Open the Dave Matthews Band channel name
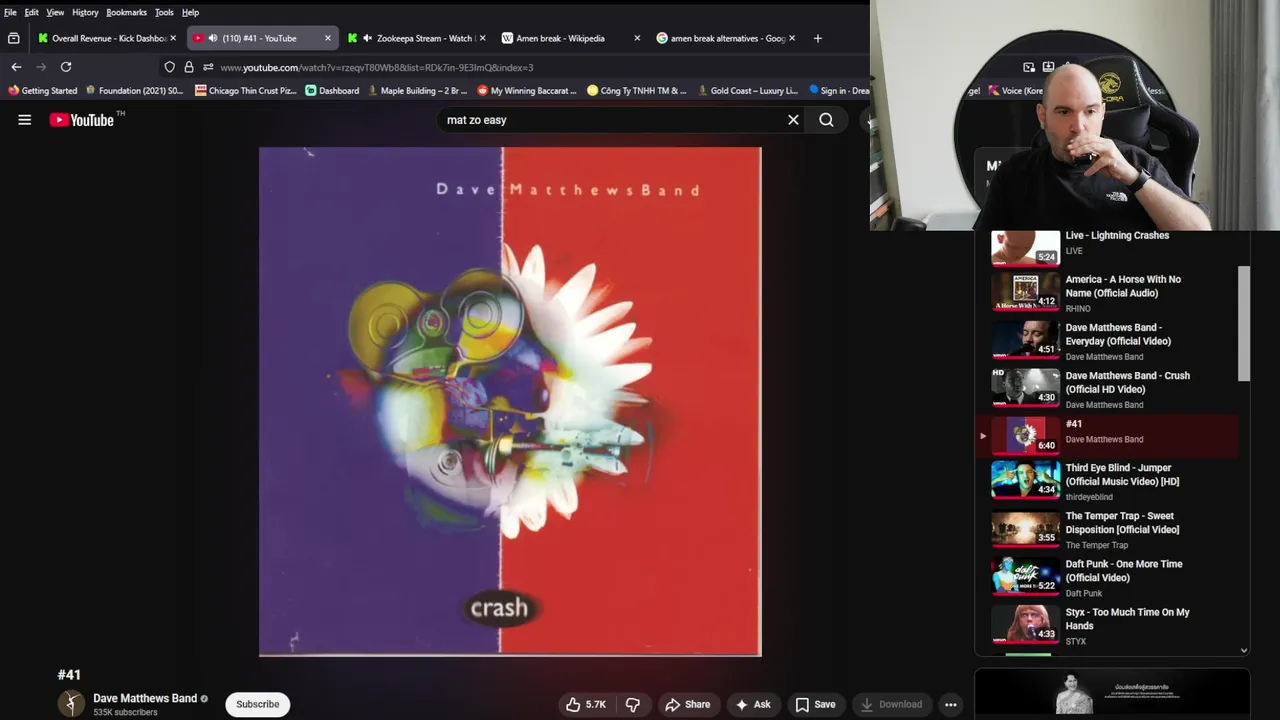Viewport: 1280px width, 720px height. 145,698
